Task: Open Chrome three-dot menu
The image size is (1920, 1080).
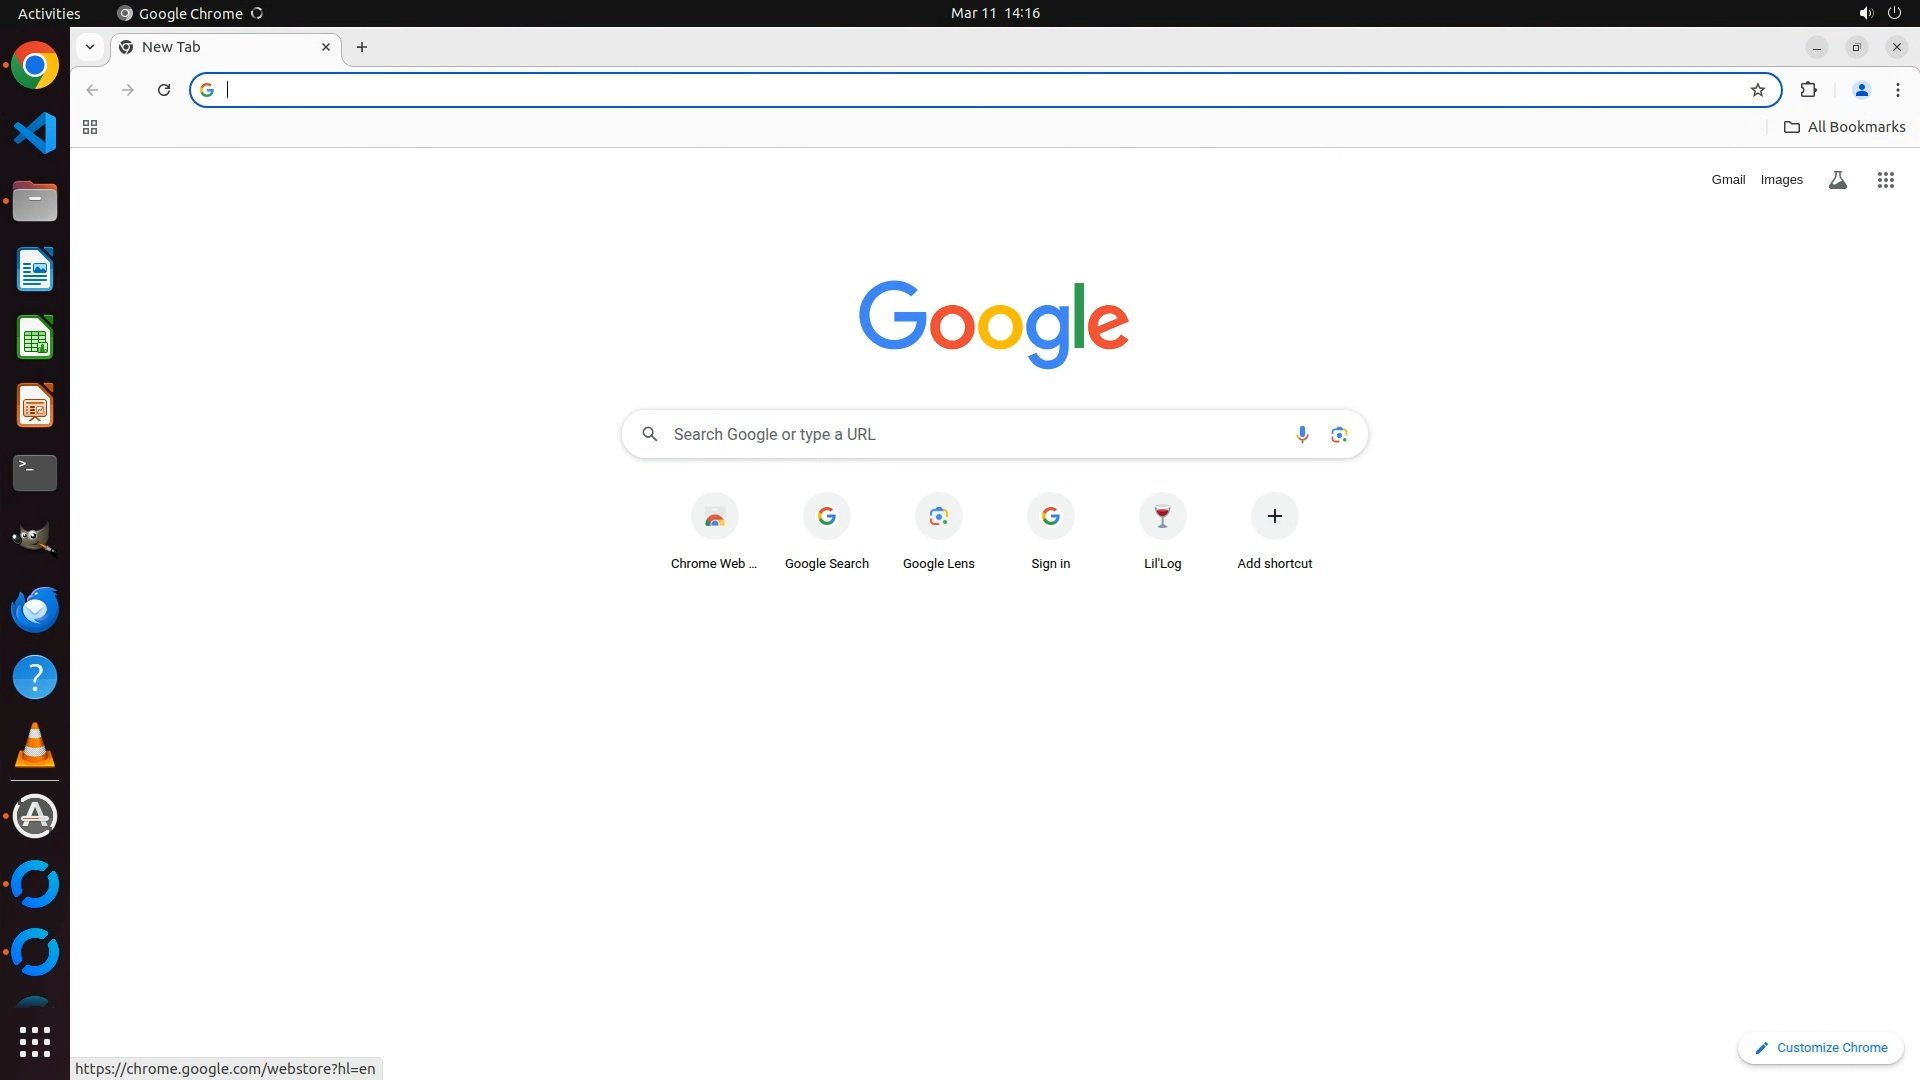Action: click(x=1897, y=90)
